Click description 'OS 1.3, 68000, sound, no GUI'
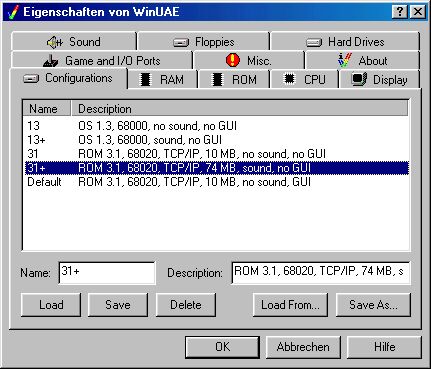This screenshot has height=369, width=431. [x=150, y=140]
